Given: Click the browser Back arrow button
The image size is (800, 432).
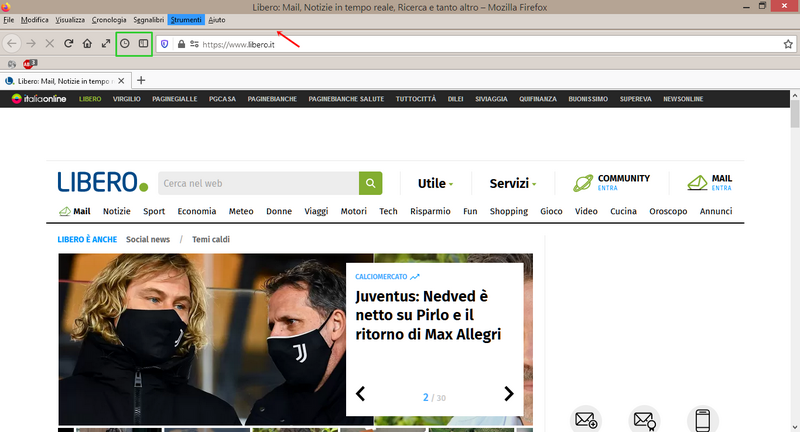Looking at the screenshot, I should pyautogui.click(x=12, y=44).
